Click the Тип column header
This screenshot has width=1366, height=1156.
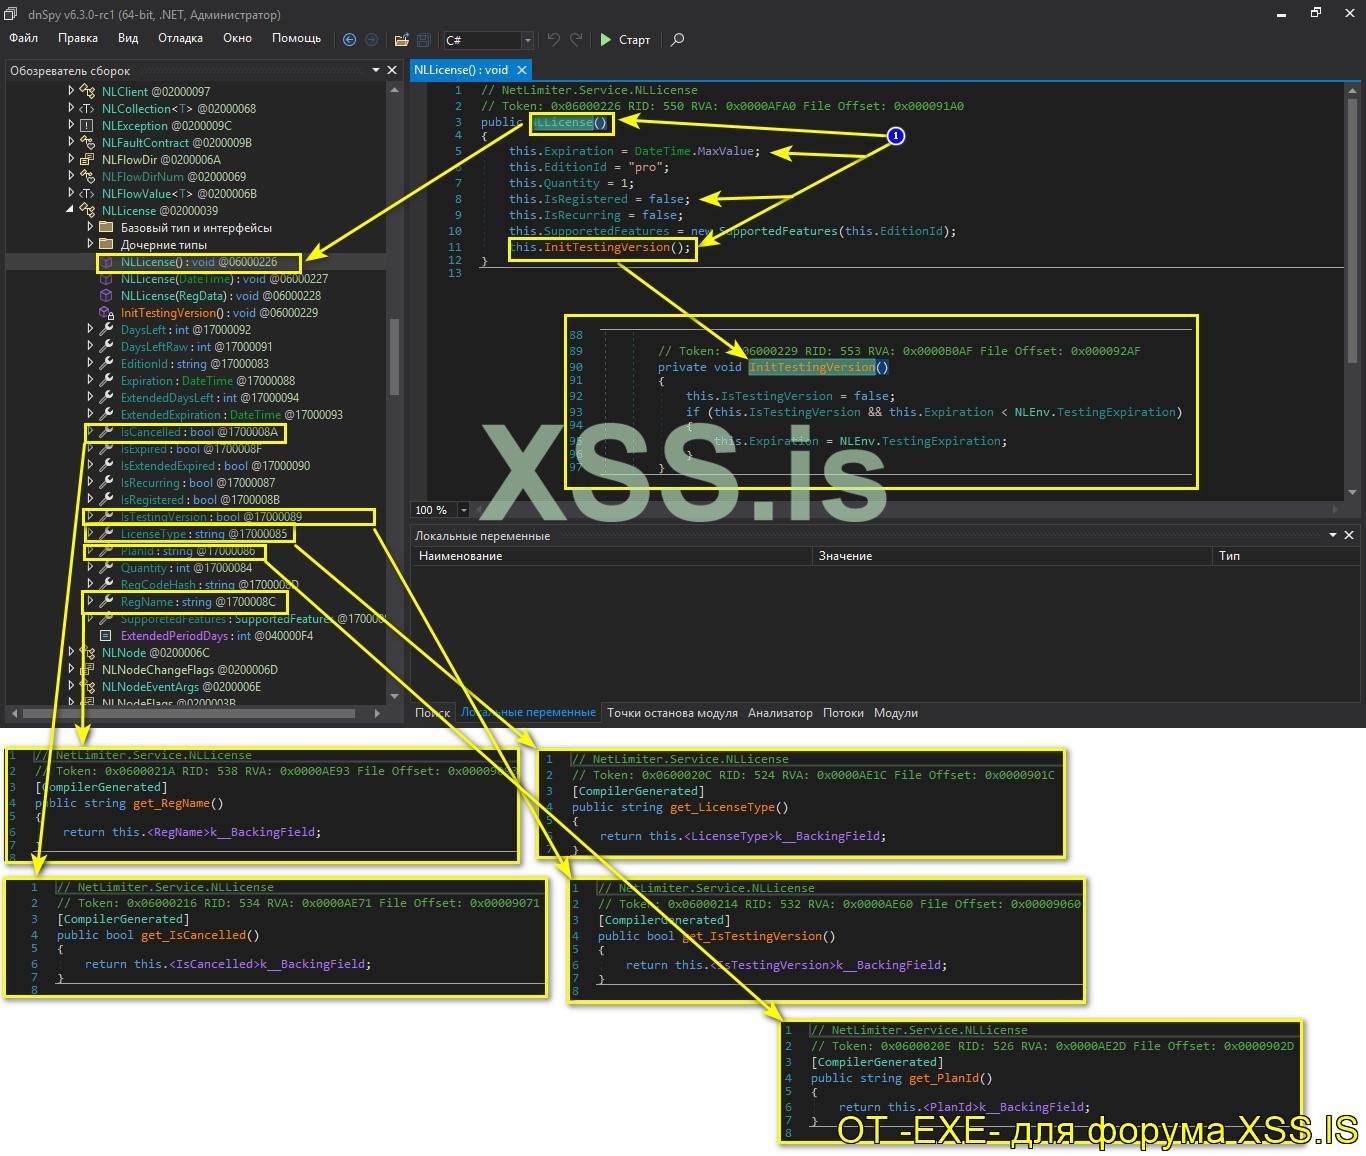pos(1287,556)
